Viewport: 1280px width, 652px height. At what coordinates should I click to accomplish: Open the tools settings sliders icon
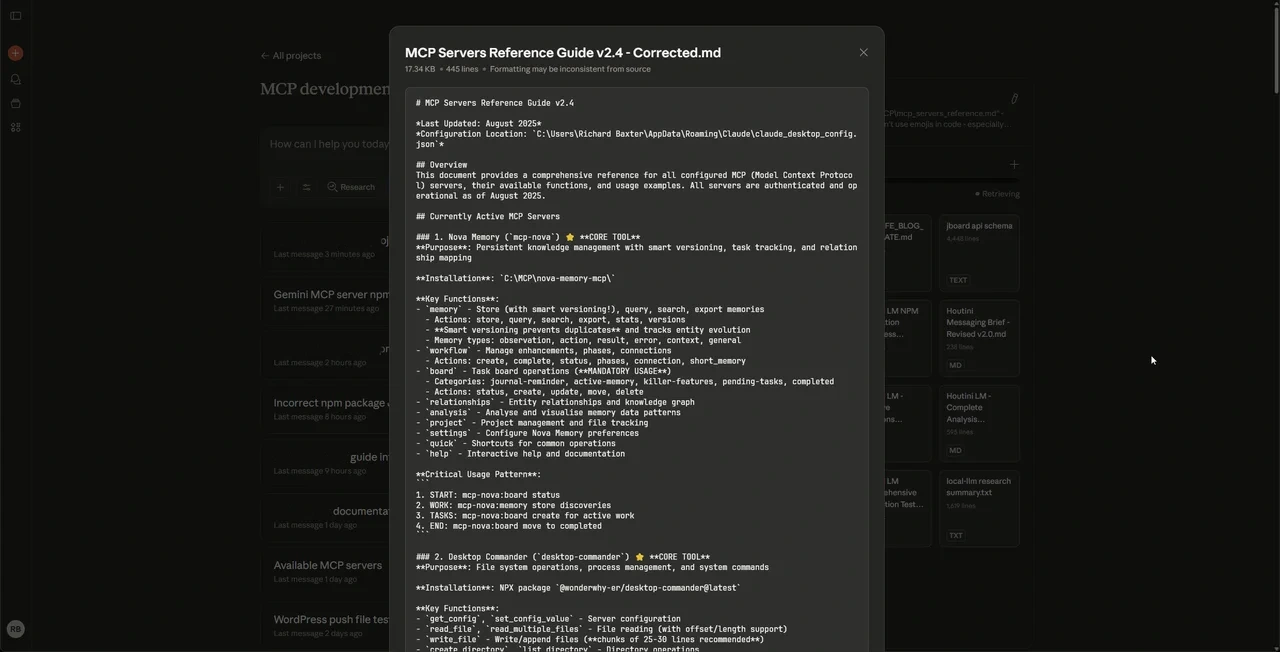[x=307, y=187]
